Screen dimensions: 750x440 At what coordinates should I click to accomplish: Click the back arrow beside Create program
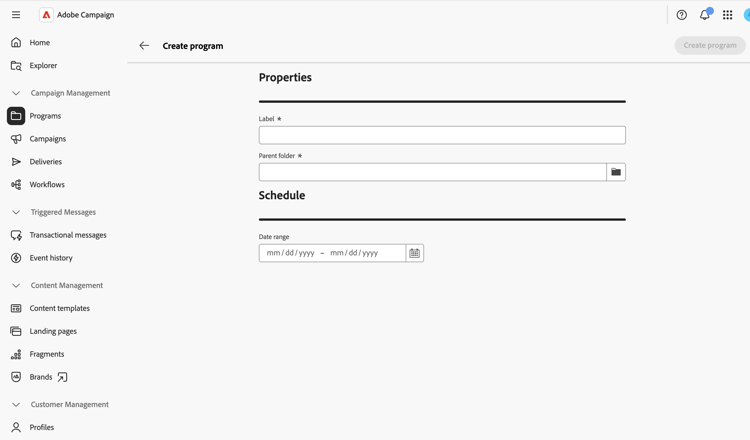point(144,45)
